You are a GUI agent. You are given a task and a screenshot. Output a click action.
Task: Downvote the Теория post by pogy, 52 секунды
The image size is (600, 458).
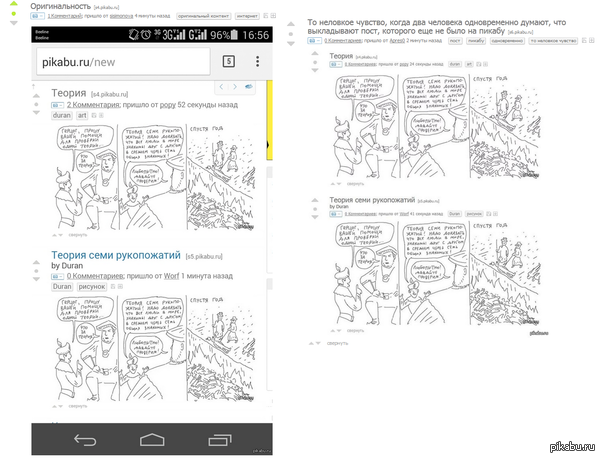point(36,112)
